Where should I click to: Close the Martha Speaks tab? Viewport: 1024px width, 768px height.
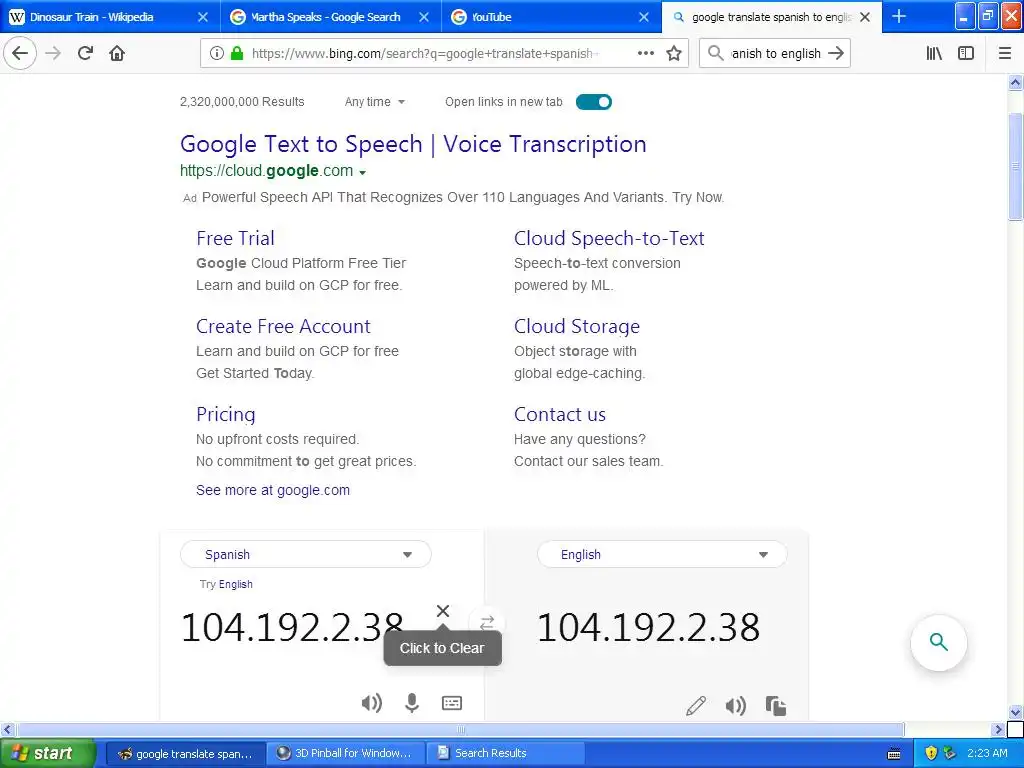[x=424, y=17]
